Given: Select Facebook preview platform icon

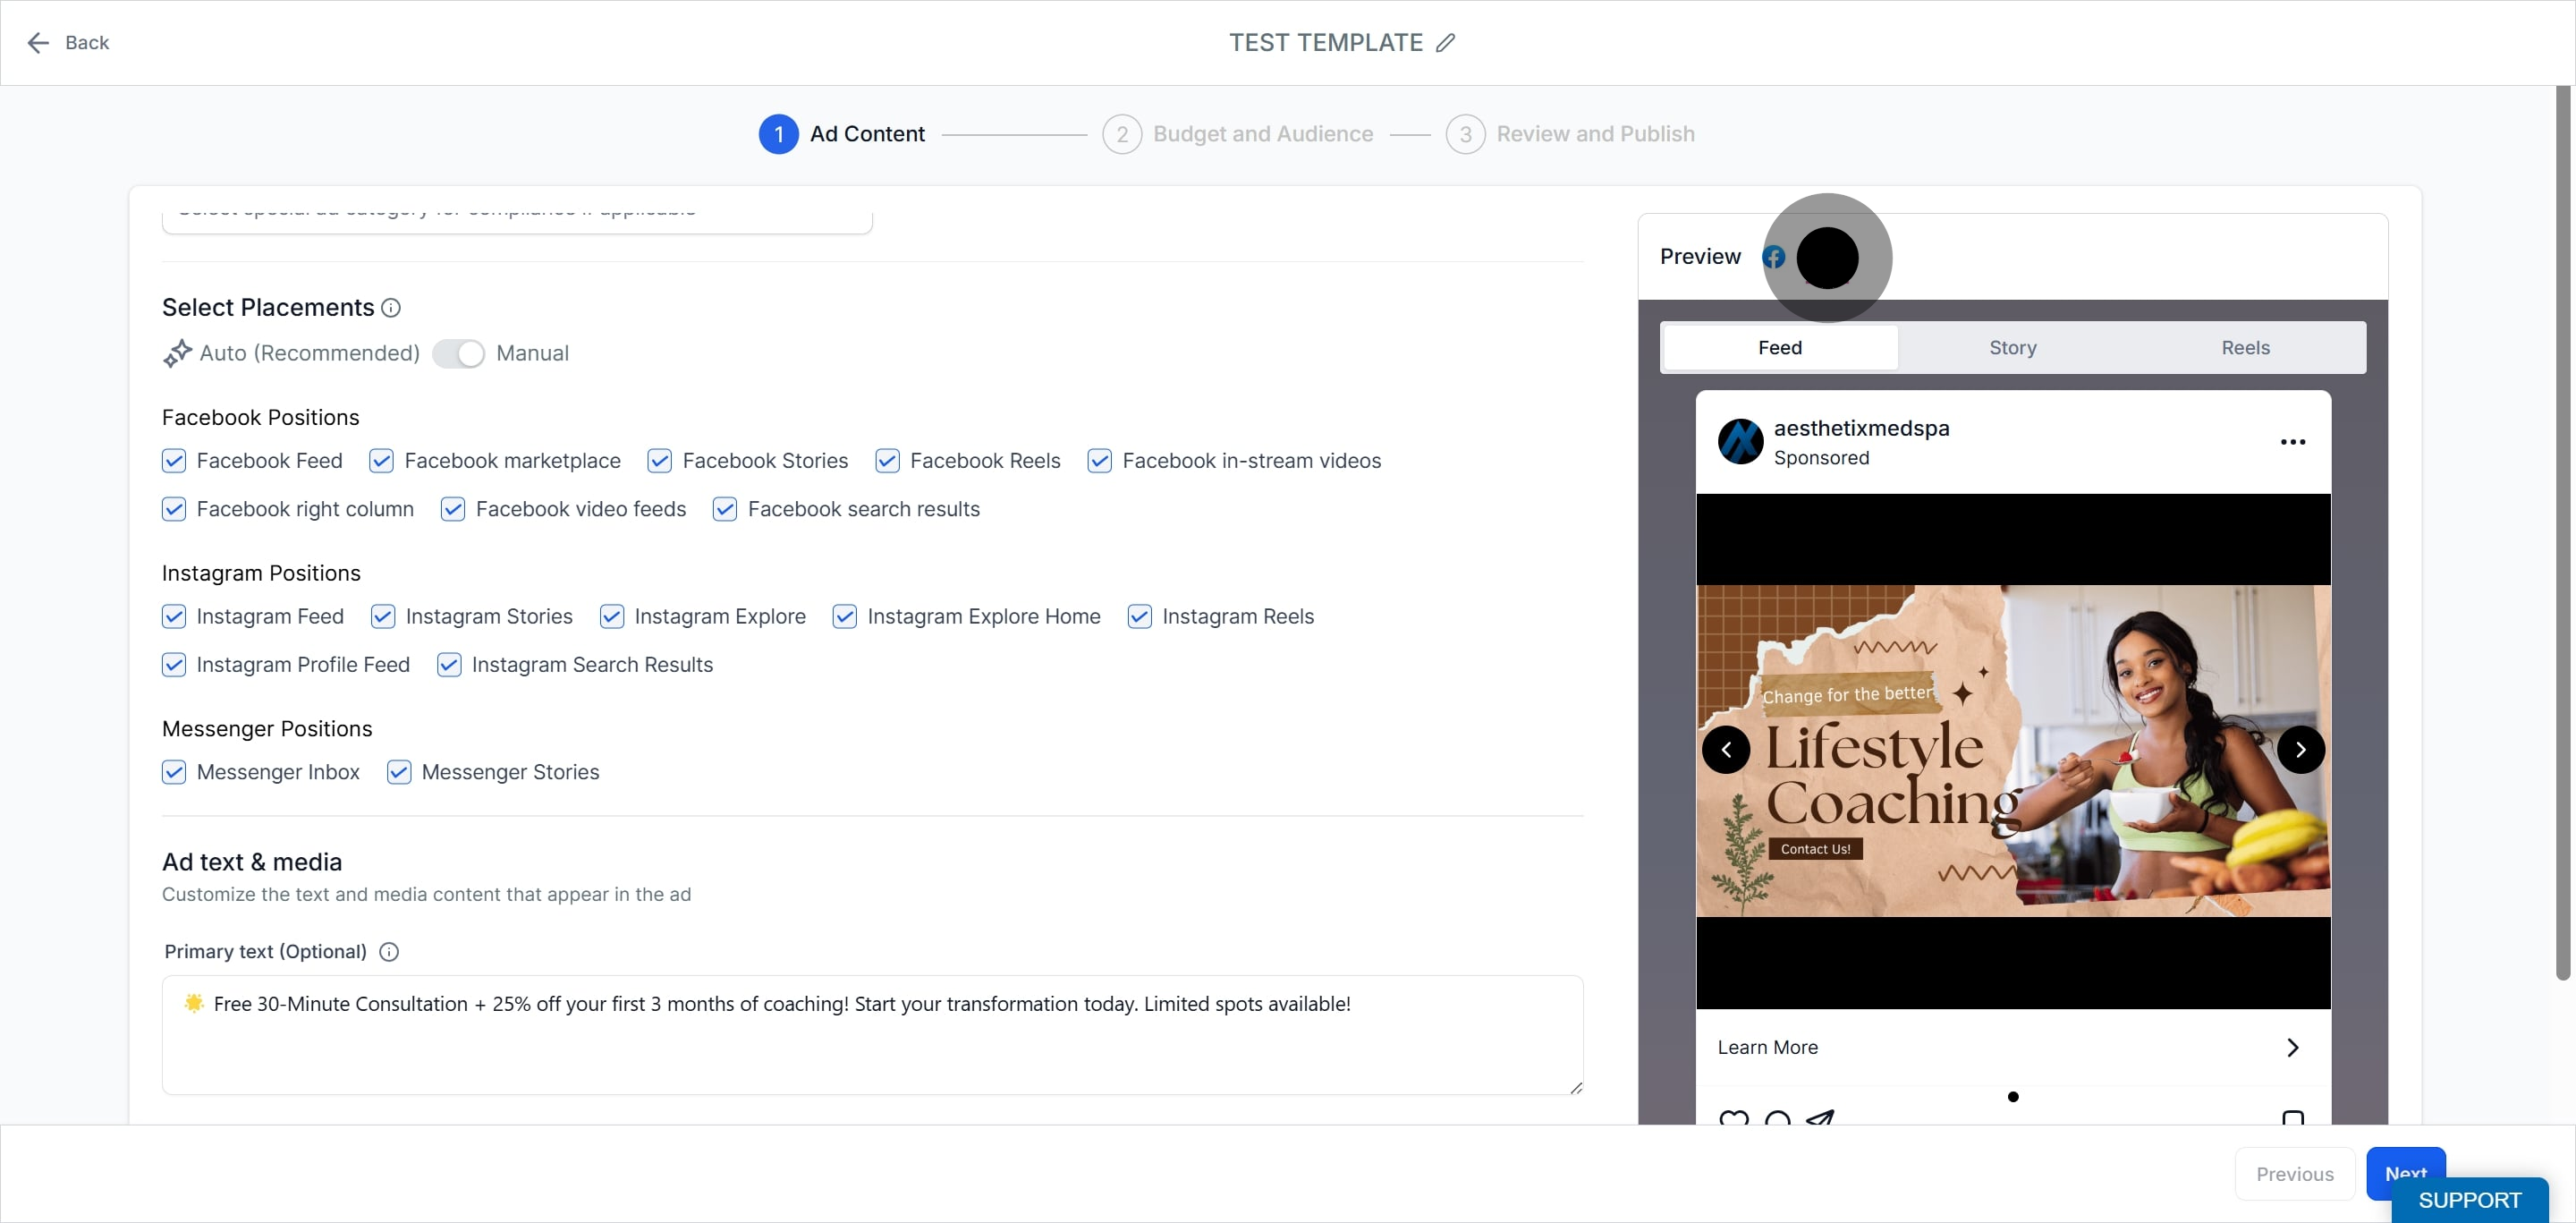Looking at the screenshot, I should [x=1773, y=257].
